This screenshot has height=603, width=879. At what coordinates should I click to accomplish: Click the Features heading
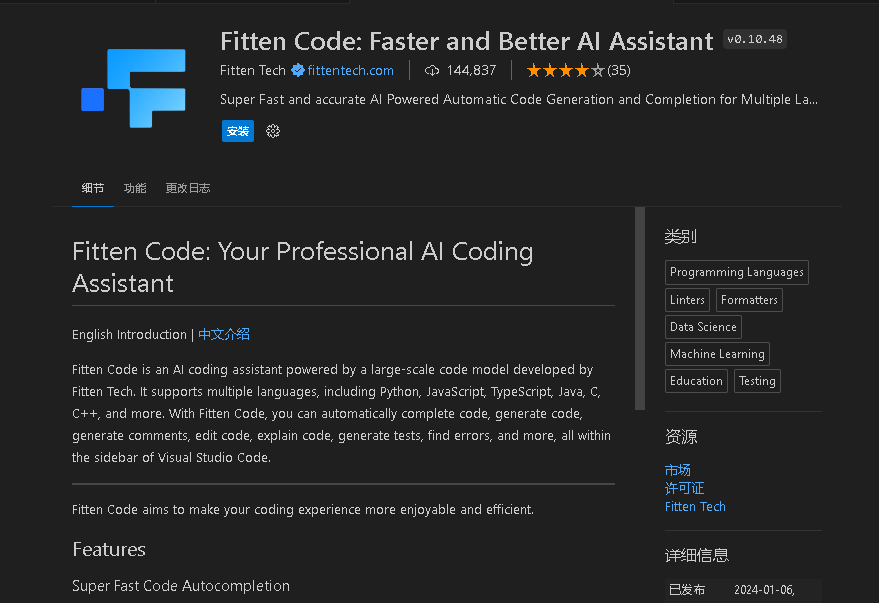click(109, 550)
